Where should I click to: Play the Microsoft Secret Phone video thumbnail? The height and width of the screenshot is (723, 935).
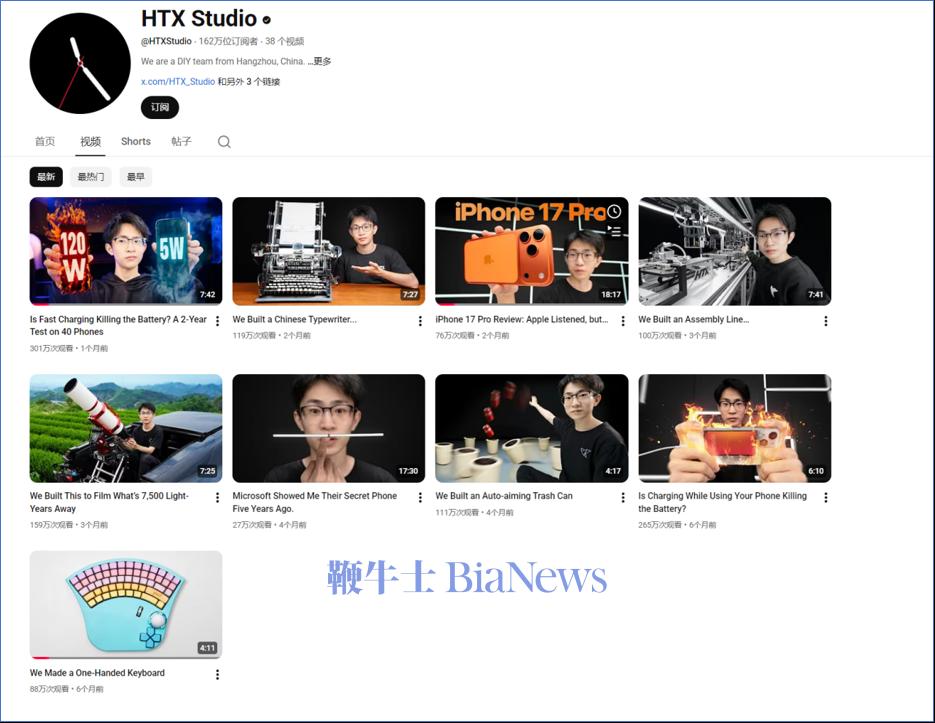click(329, 428)
